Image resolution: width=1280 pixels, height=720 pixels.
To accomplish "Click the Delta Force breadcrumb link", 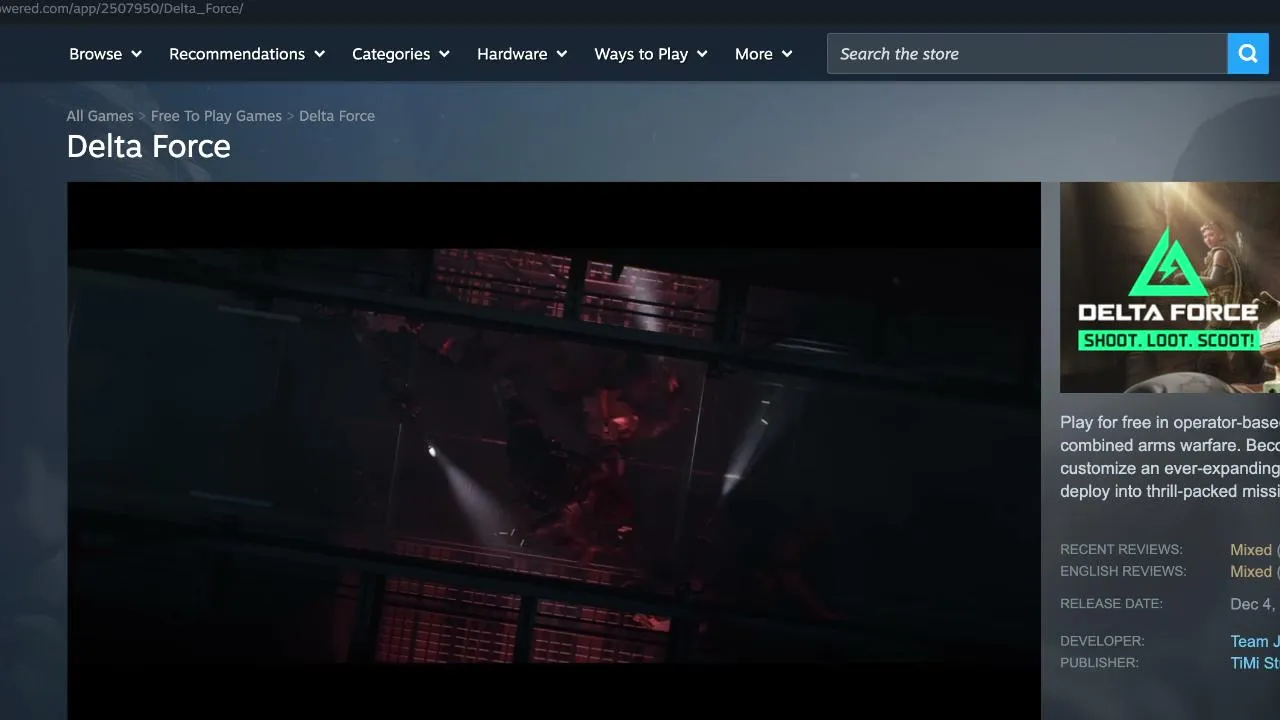I will 337,116.
